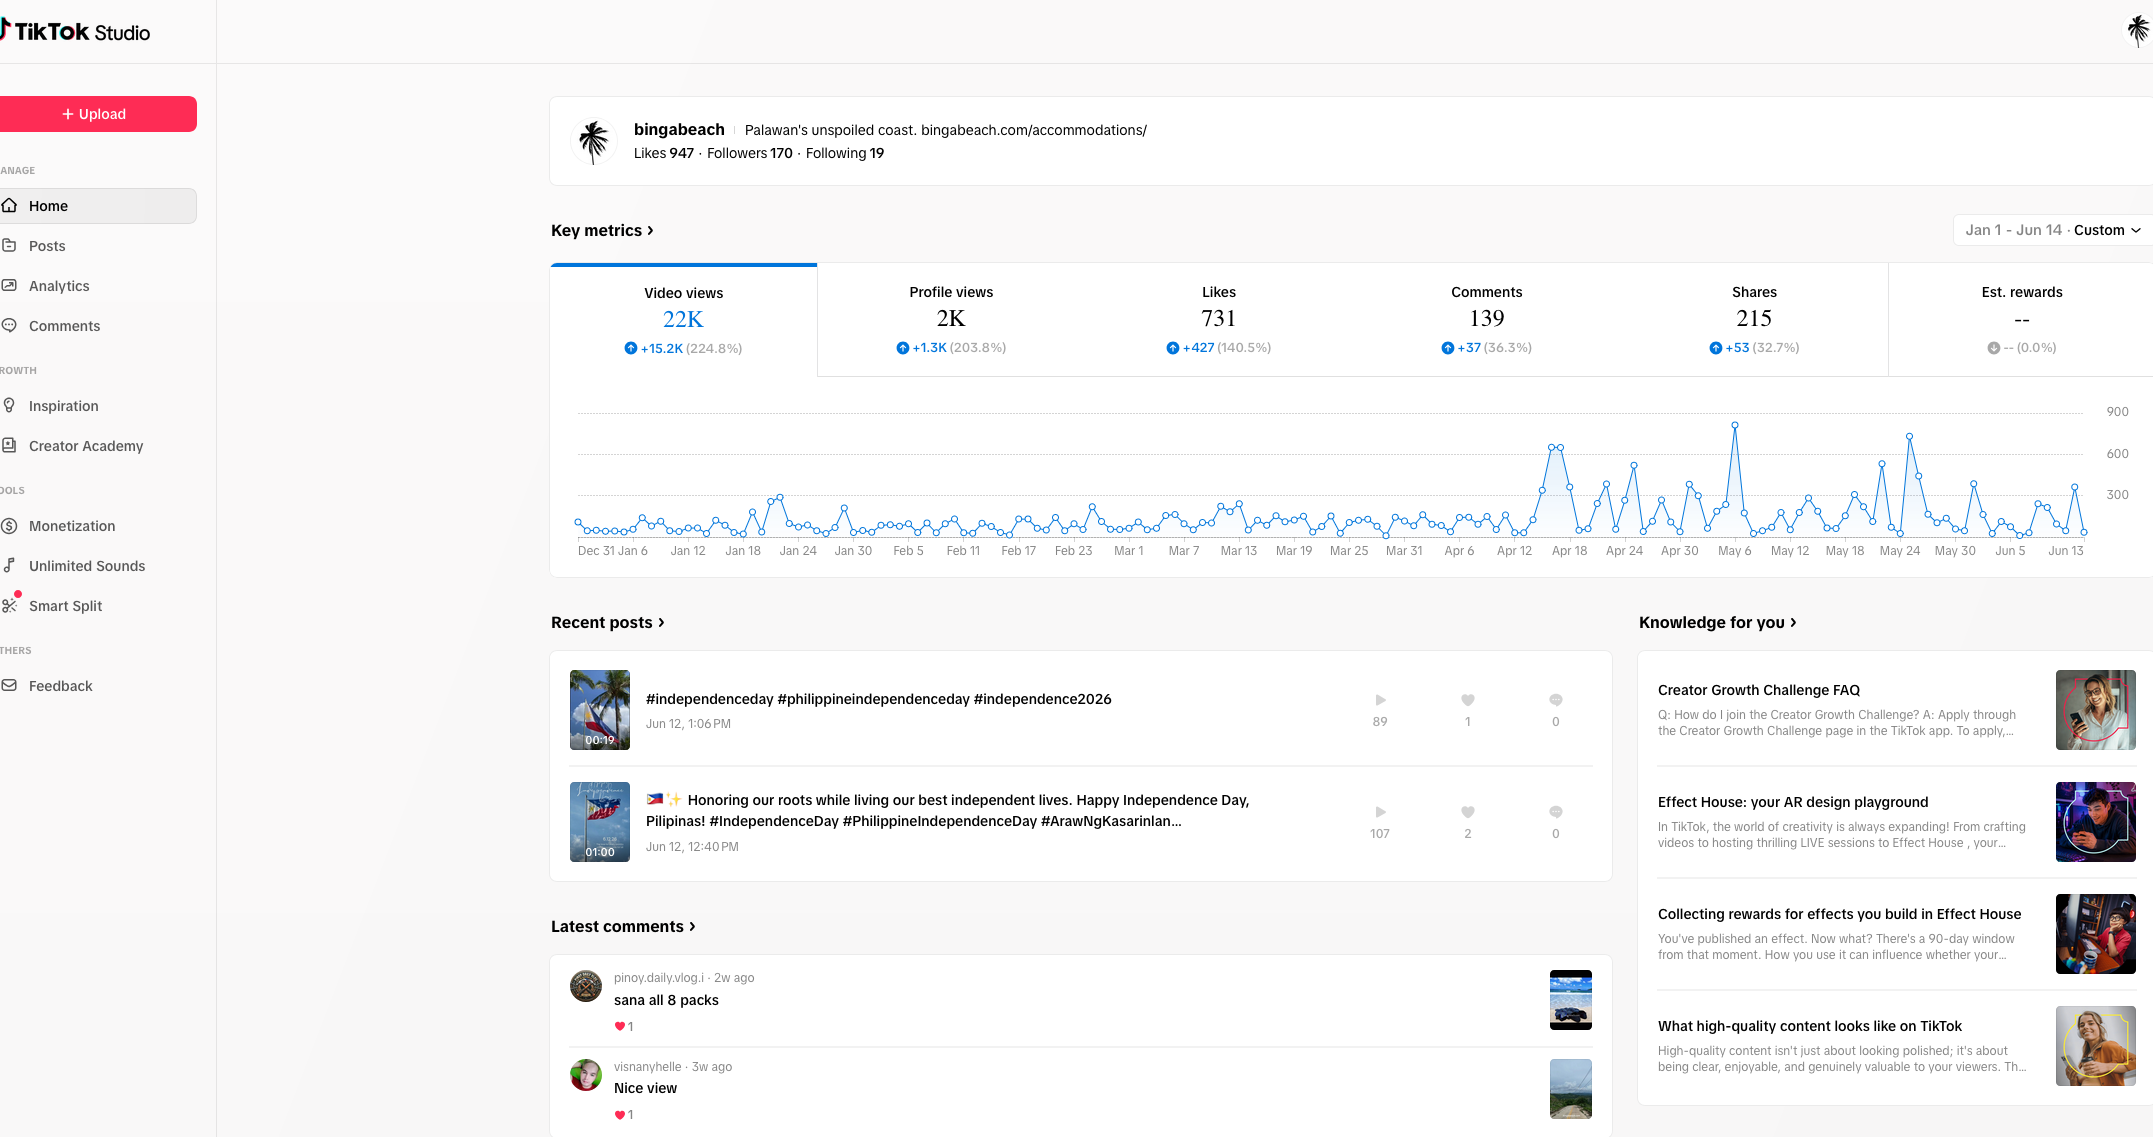The height and width of the screenshot is (1137, 2153).
Task: Click Effect House article thumbnail image
Action: [x=2096, y=822]
